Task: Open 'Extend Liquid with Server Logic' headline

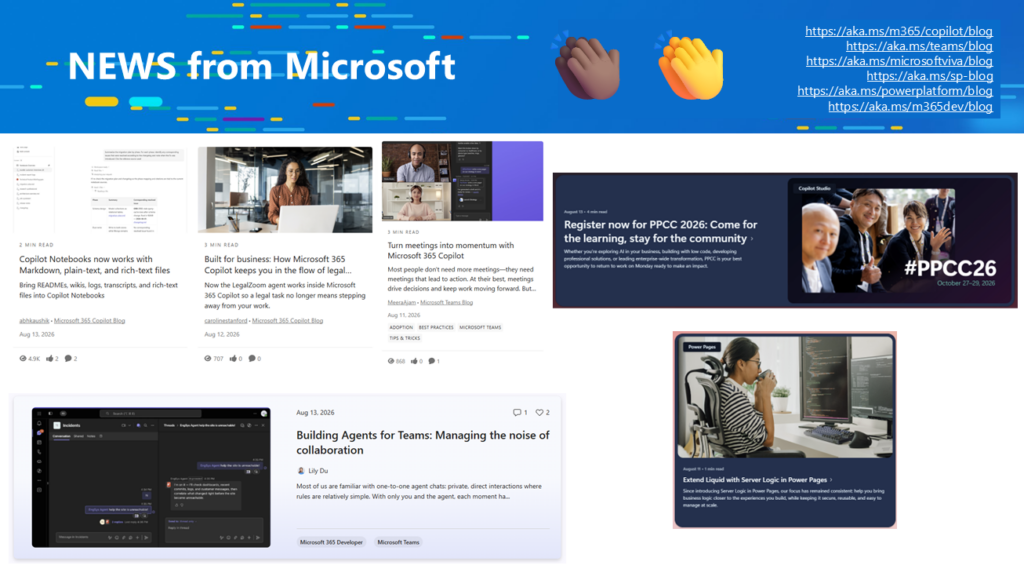Action: point(755,479)
